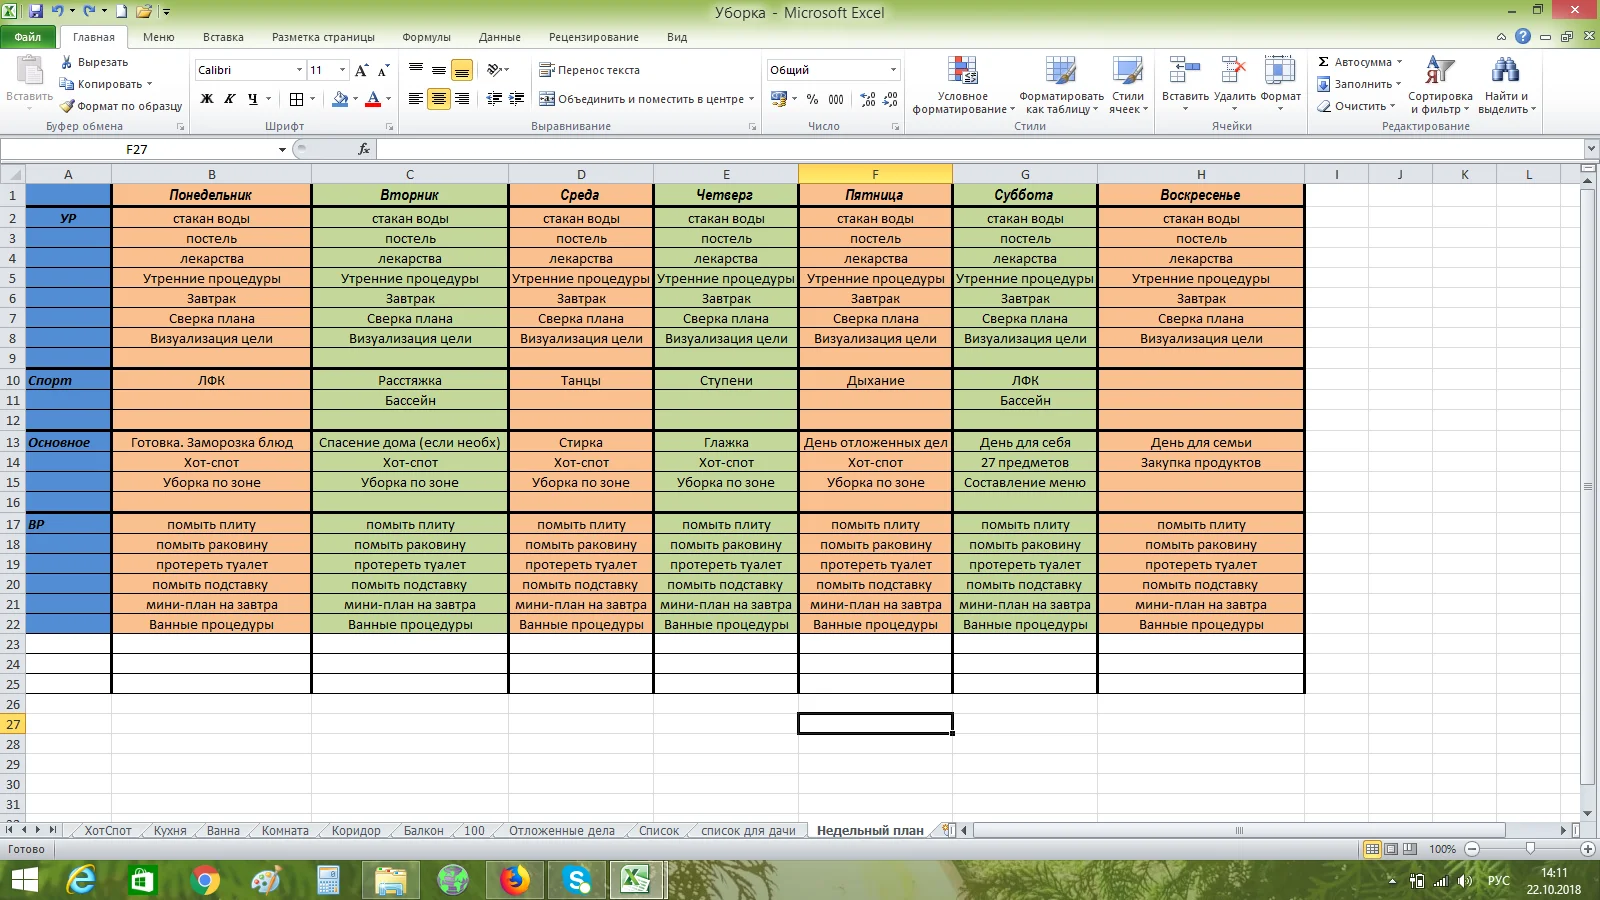1600x900 pixels.
Task: Undo the last action in Excel
Action: (x=58, y=12)
